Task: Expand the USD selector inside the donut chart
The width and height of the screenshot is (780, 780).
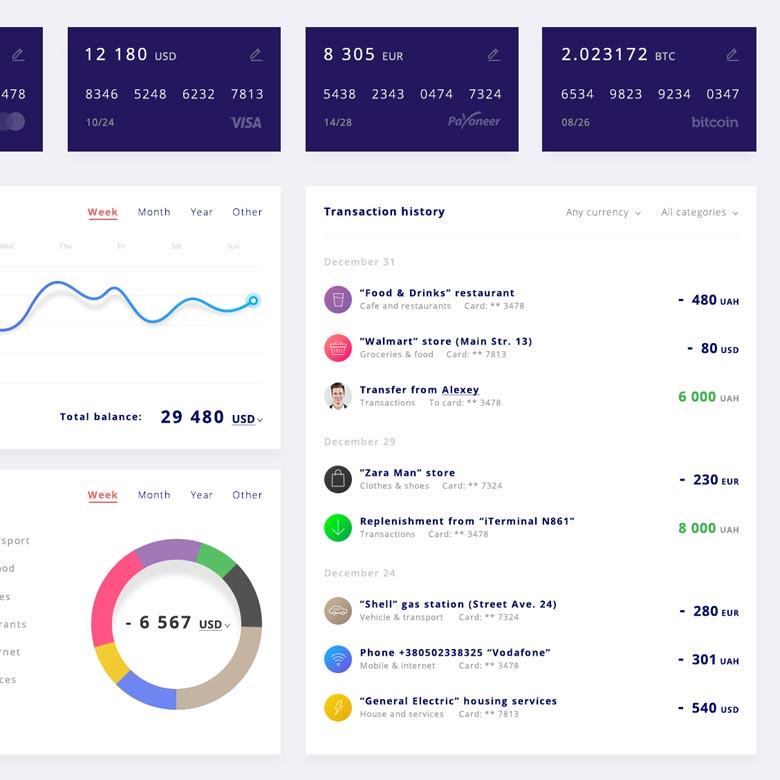Action: (214, 625)
